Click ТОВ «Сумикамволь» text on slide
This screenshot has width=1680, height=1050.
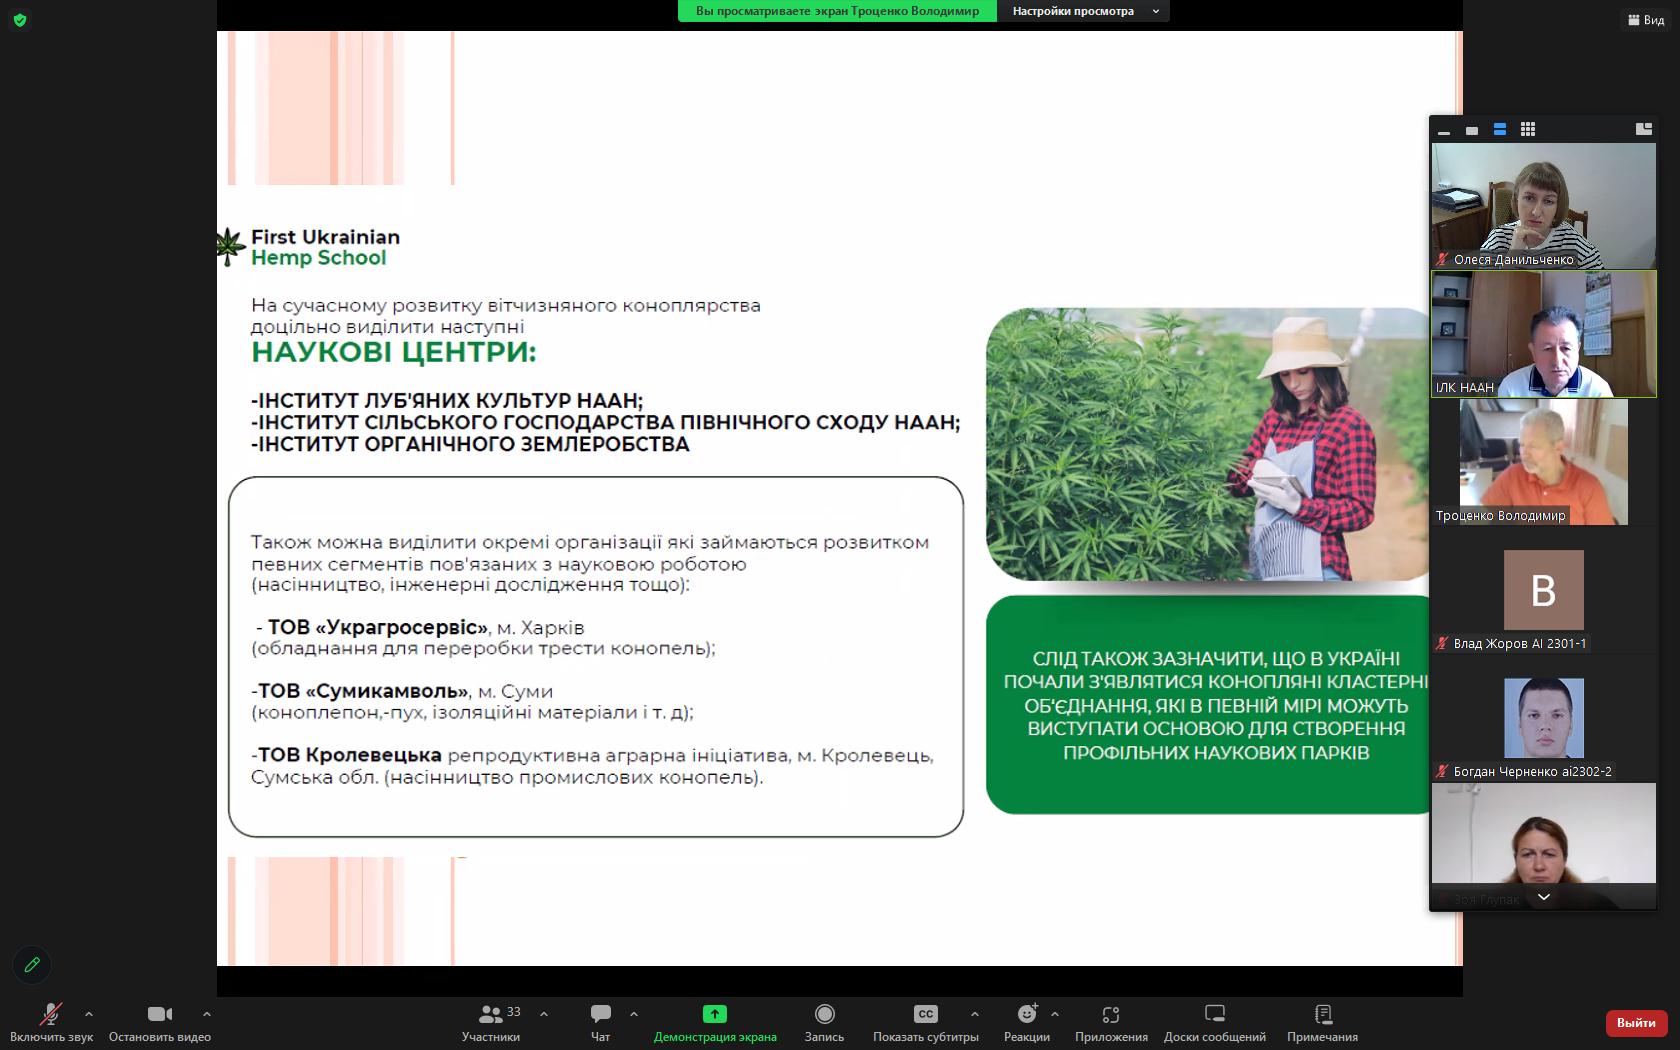(363, 691)
